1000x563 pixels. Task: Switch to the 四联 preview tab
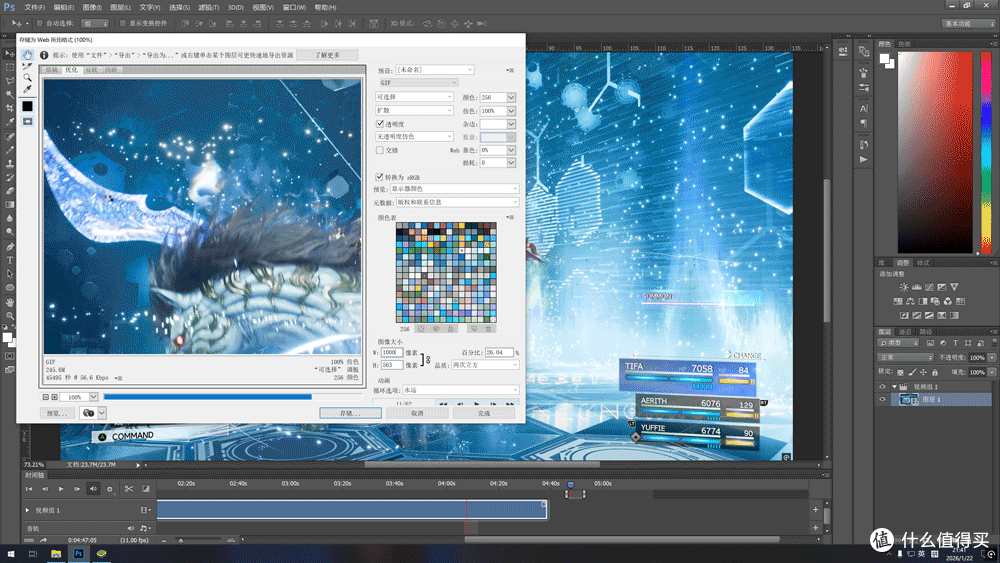tap(111, 70)
